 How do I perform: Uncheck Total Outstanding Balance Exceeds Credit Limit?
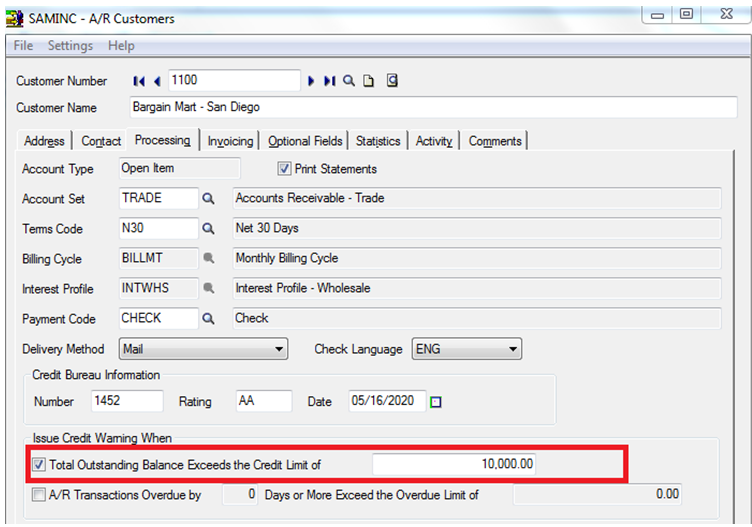point(39,464)
